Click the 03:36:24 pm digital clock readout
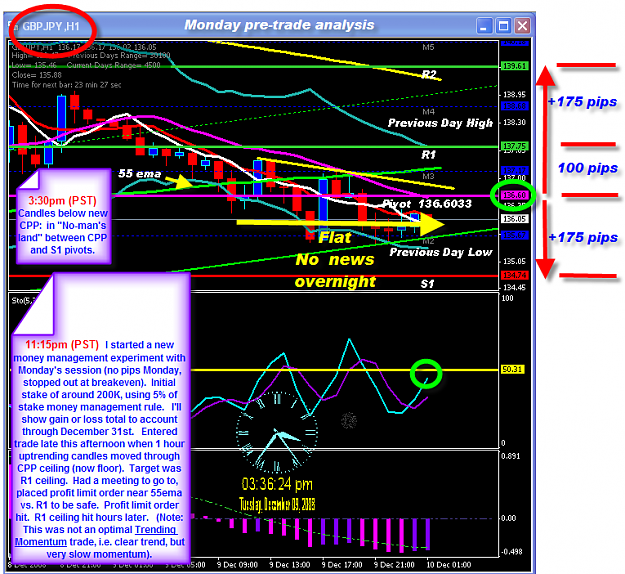This screenshot has width=625, height=574. coord(277,484)
